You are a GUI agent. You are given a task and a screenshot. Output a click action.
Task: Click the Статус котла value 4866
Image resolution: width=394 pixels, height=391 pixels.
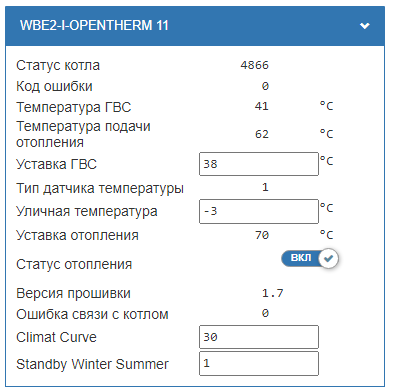(254, 65)
